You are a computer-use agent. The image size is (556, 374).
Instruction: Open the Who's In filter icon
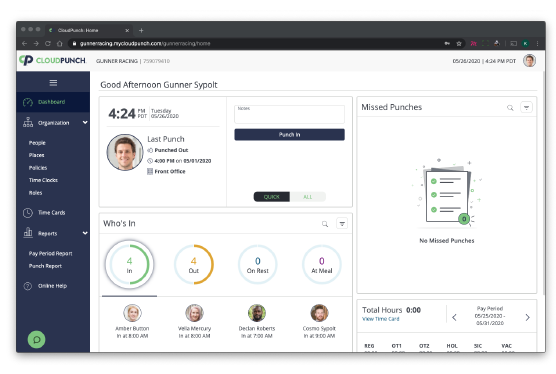click(342, 224)
